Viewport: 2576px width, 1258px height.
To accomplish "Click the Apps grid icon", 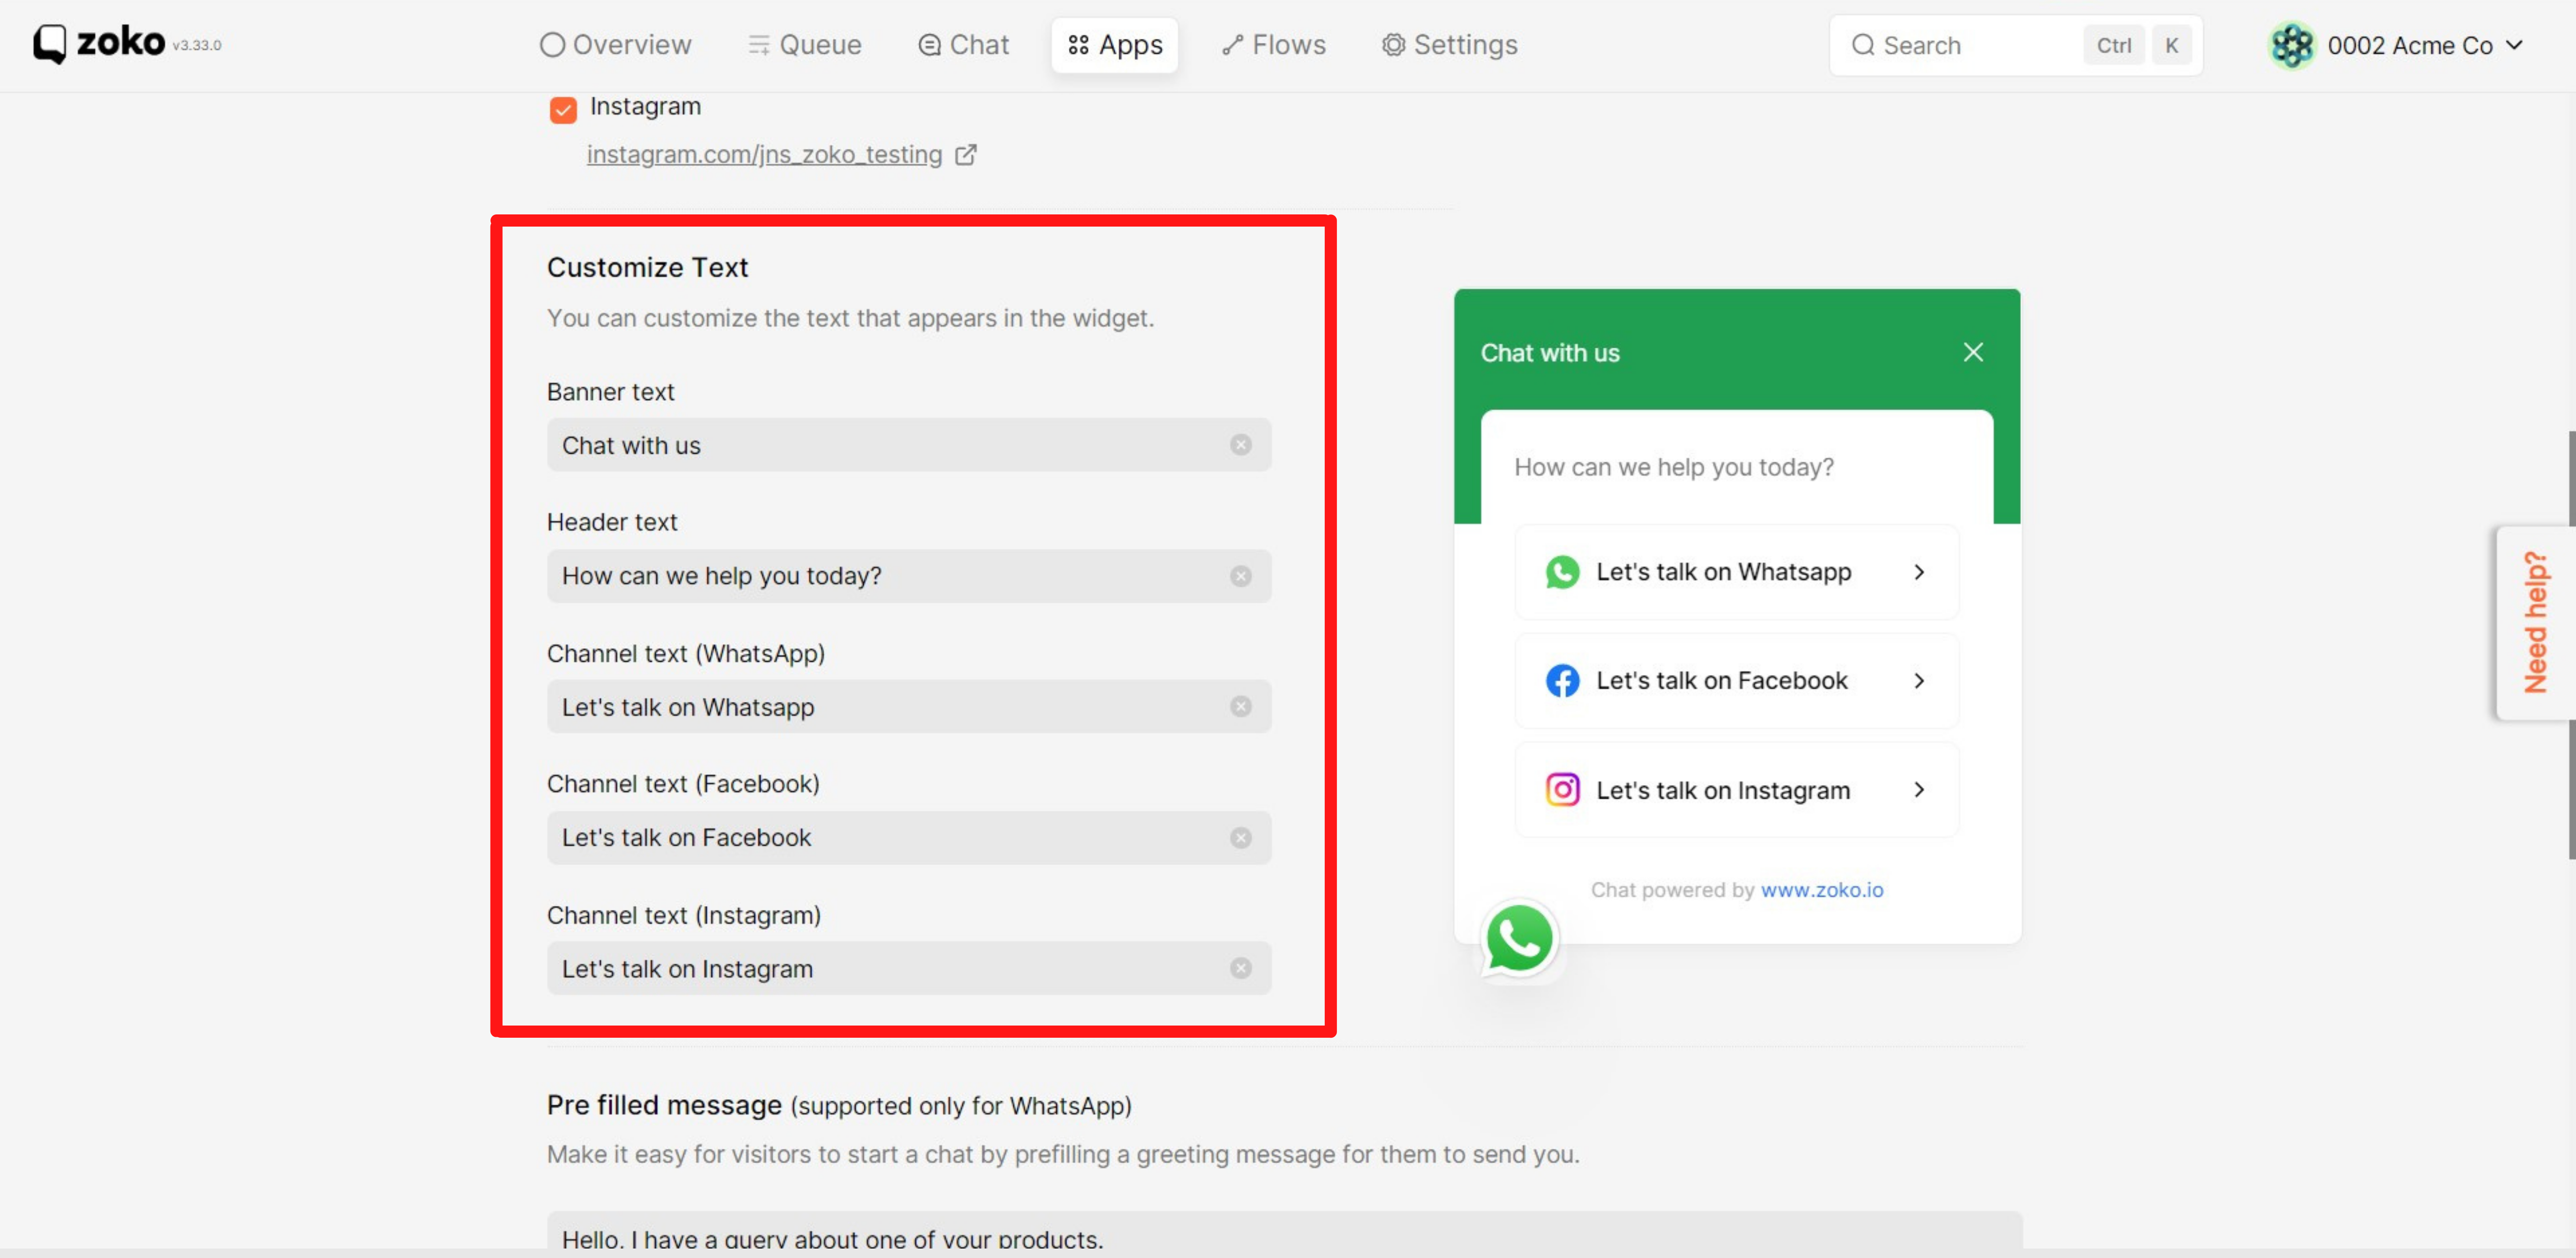I will coord(1077,45).
